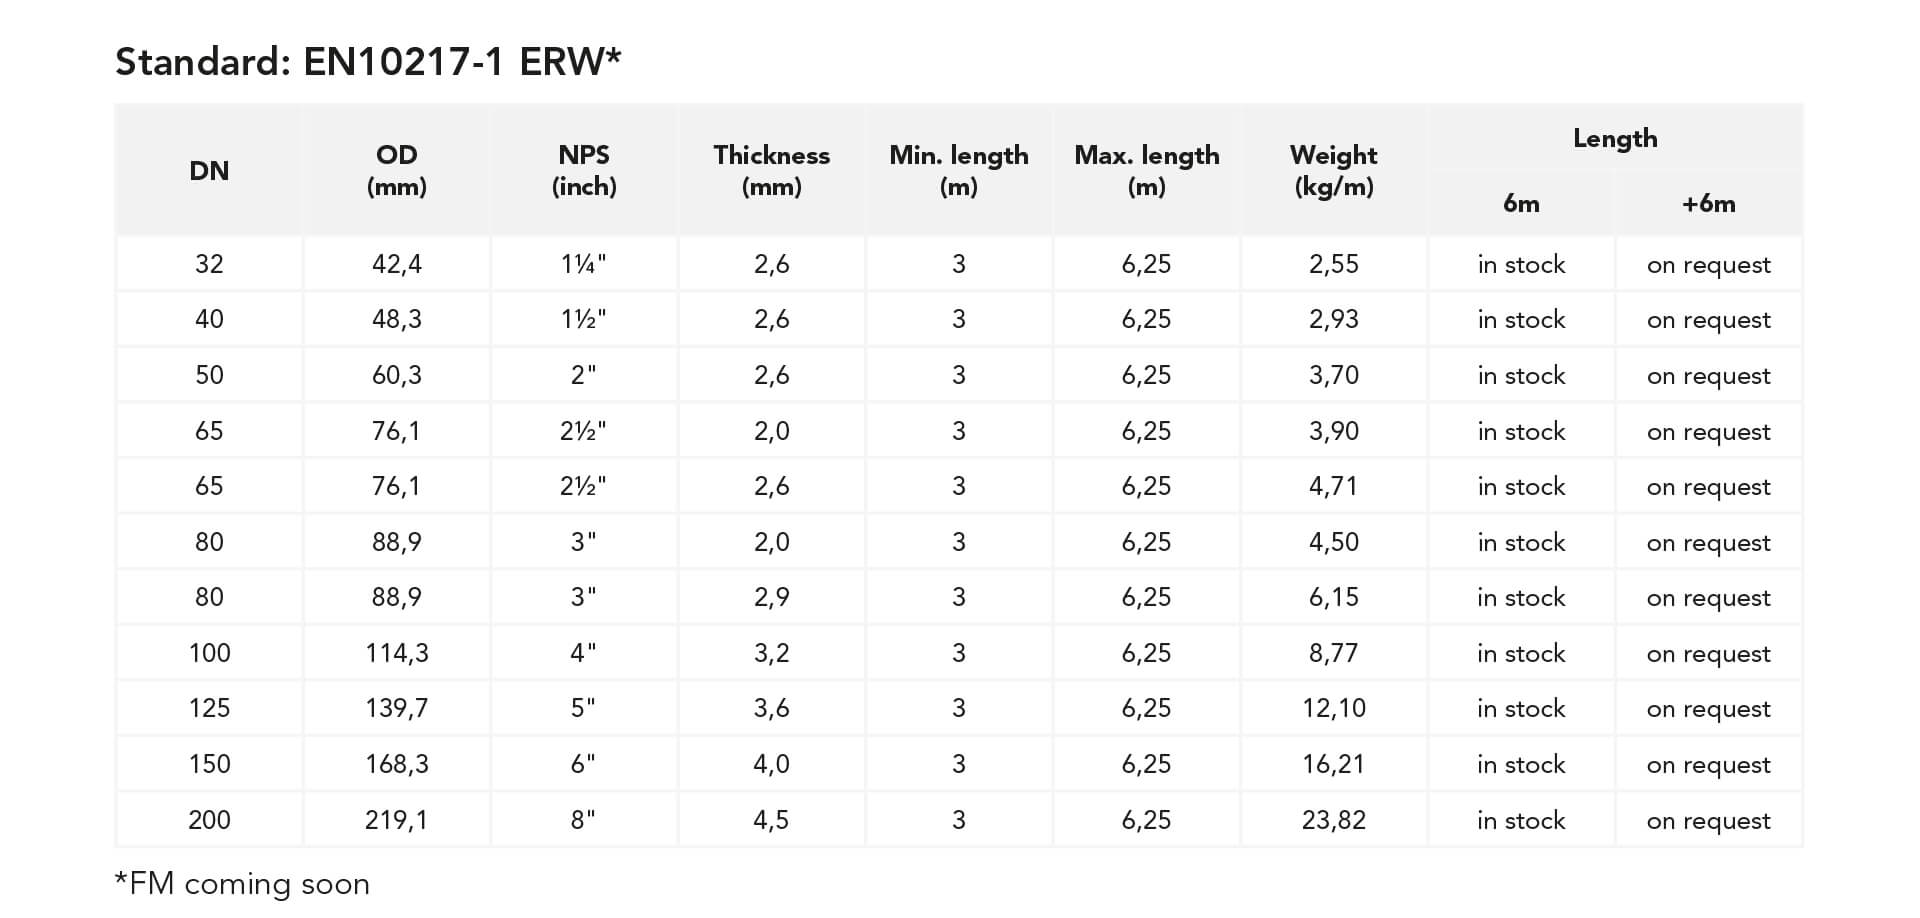Click the '*FM coming soon' footnote
1920x918 pixels.
click(x=243, y=884)
